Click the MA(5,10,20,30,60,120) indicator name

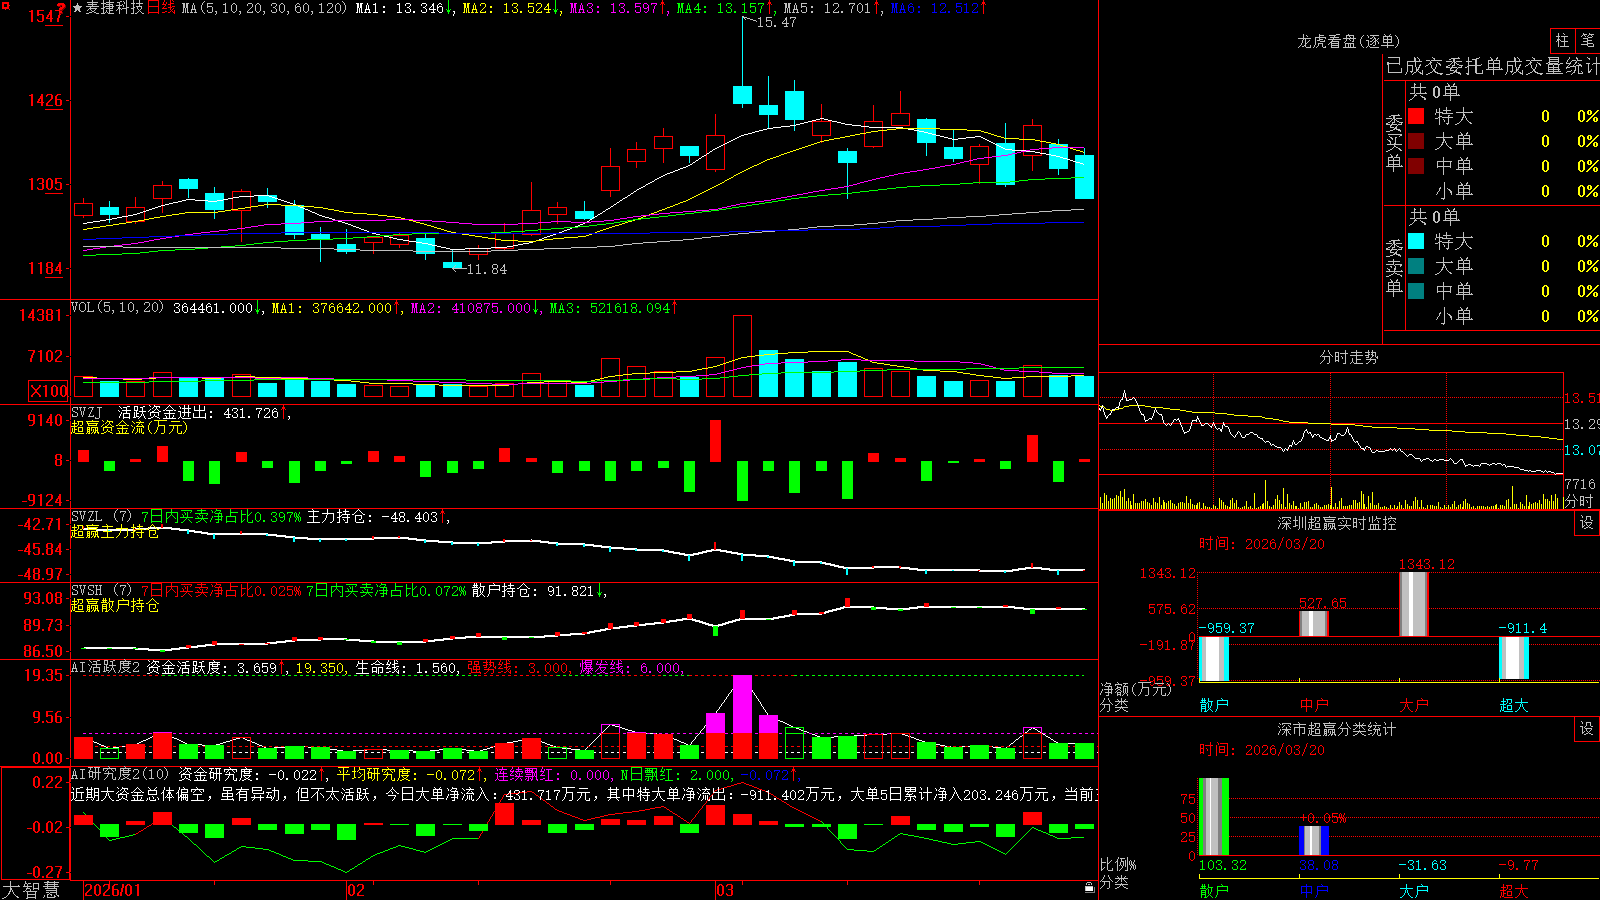264,8
